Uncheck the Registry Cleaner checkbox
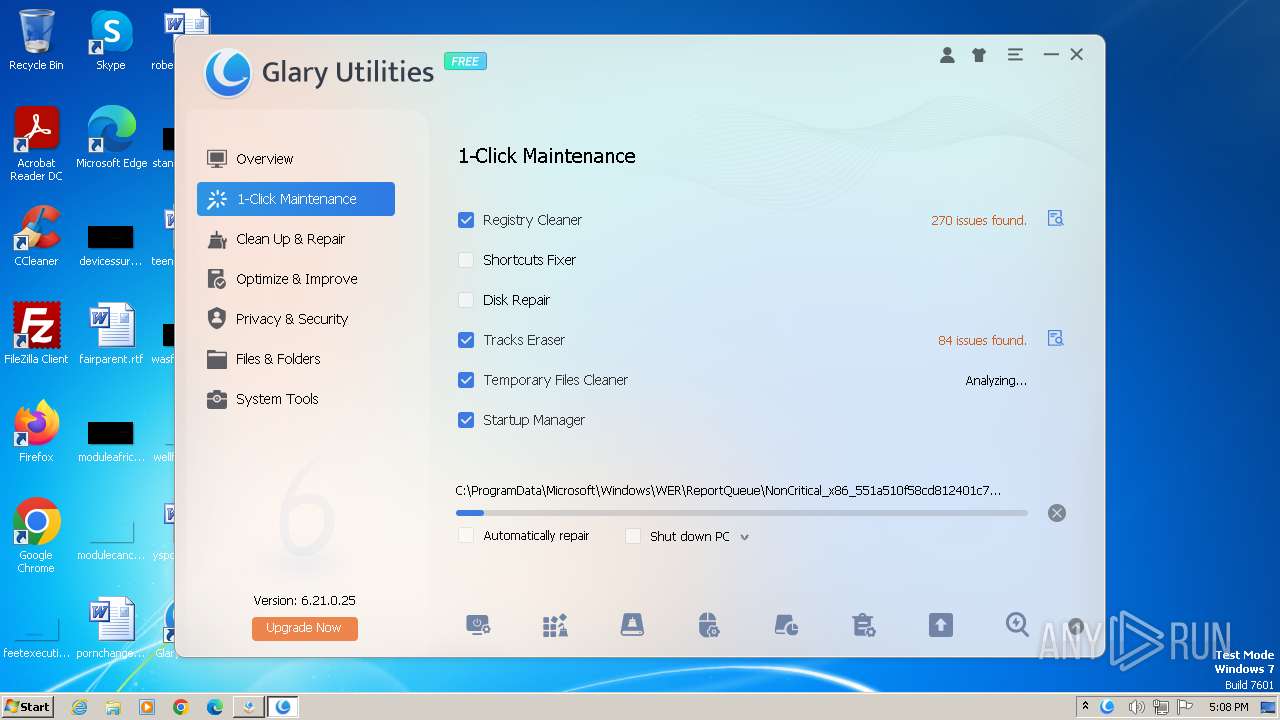The height and width of the screenshot is (720, 1280). 466,220
